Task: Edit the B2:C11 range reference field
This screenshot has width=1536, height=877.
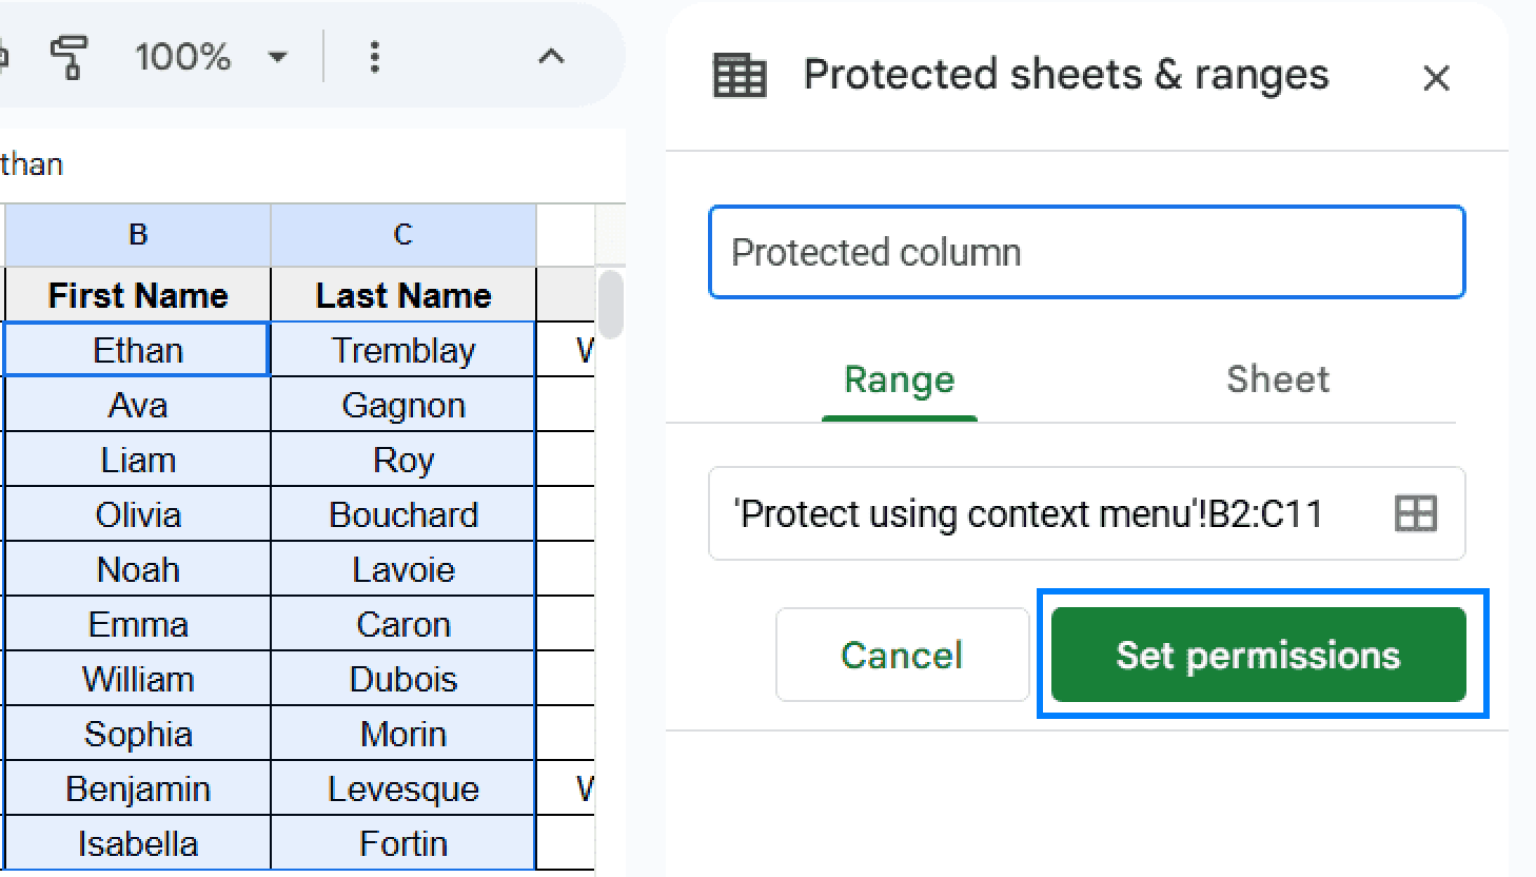Action: coord(1028,513)
